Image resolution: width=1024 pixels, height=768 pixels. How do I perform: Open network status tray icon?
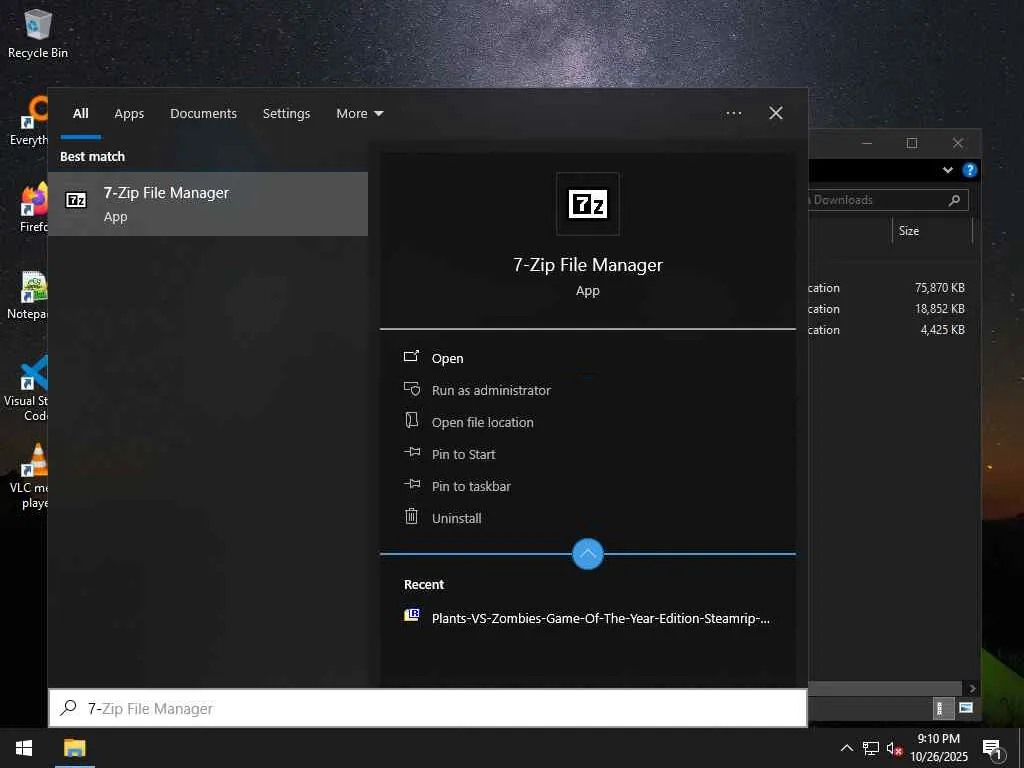tap(871, 748)
